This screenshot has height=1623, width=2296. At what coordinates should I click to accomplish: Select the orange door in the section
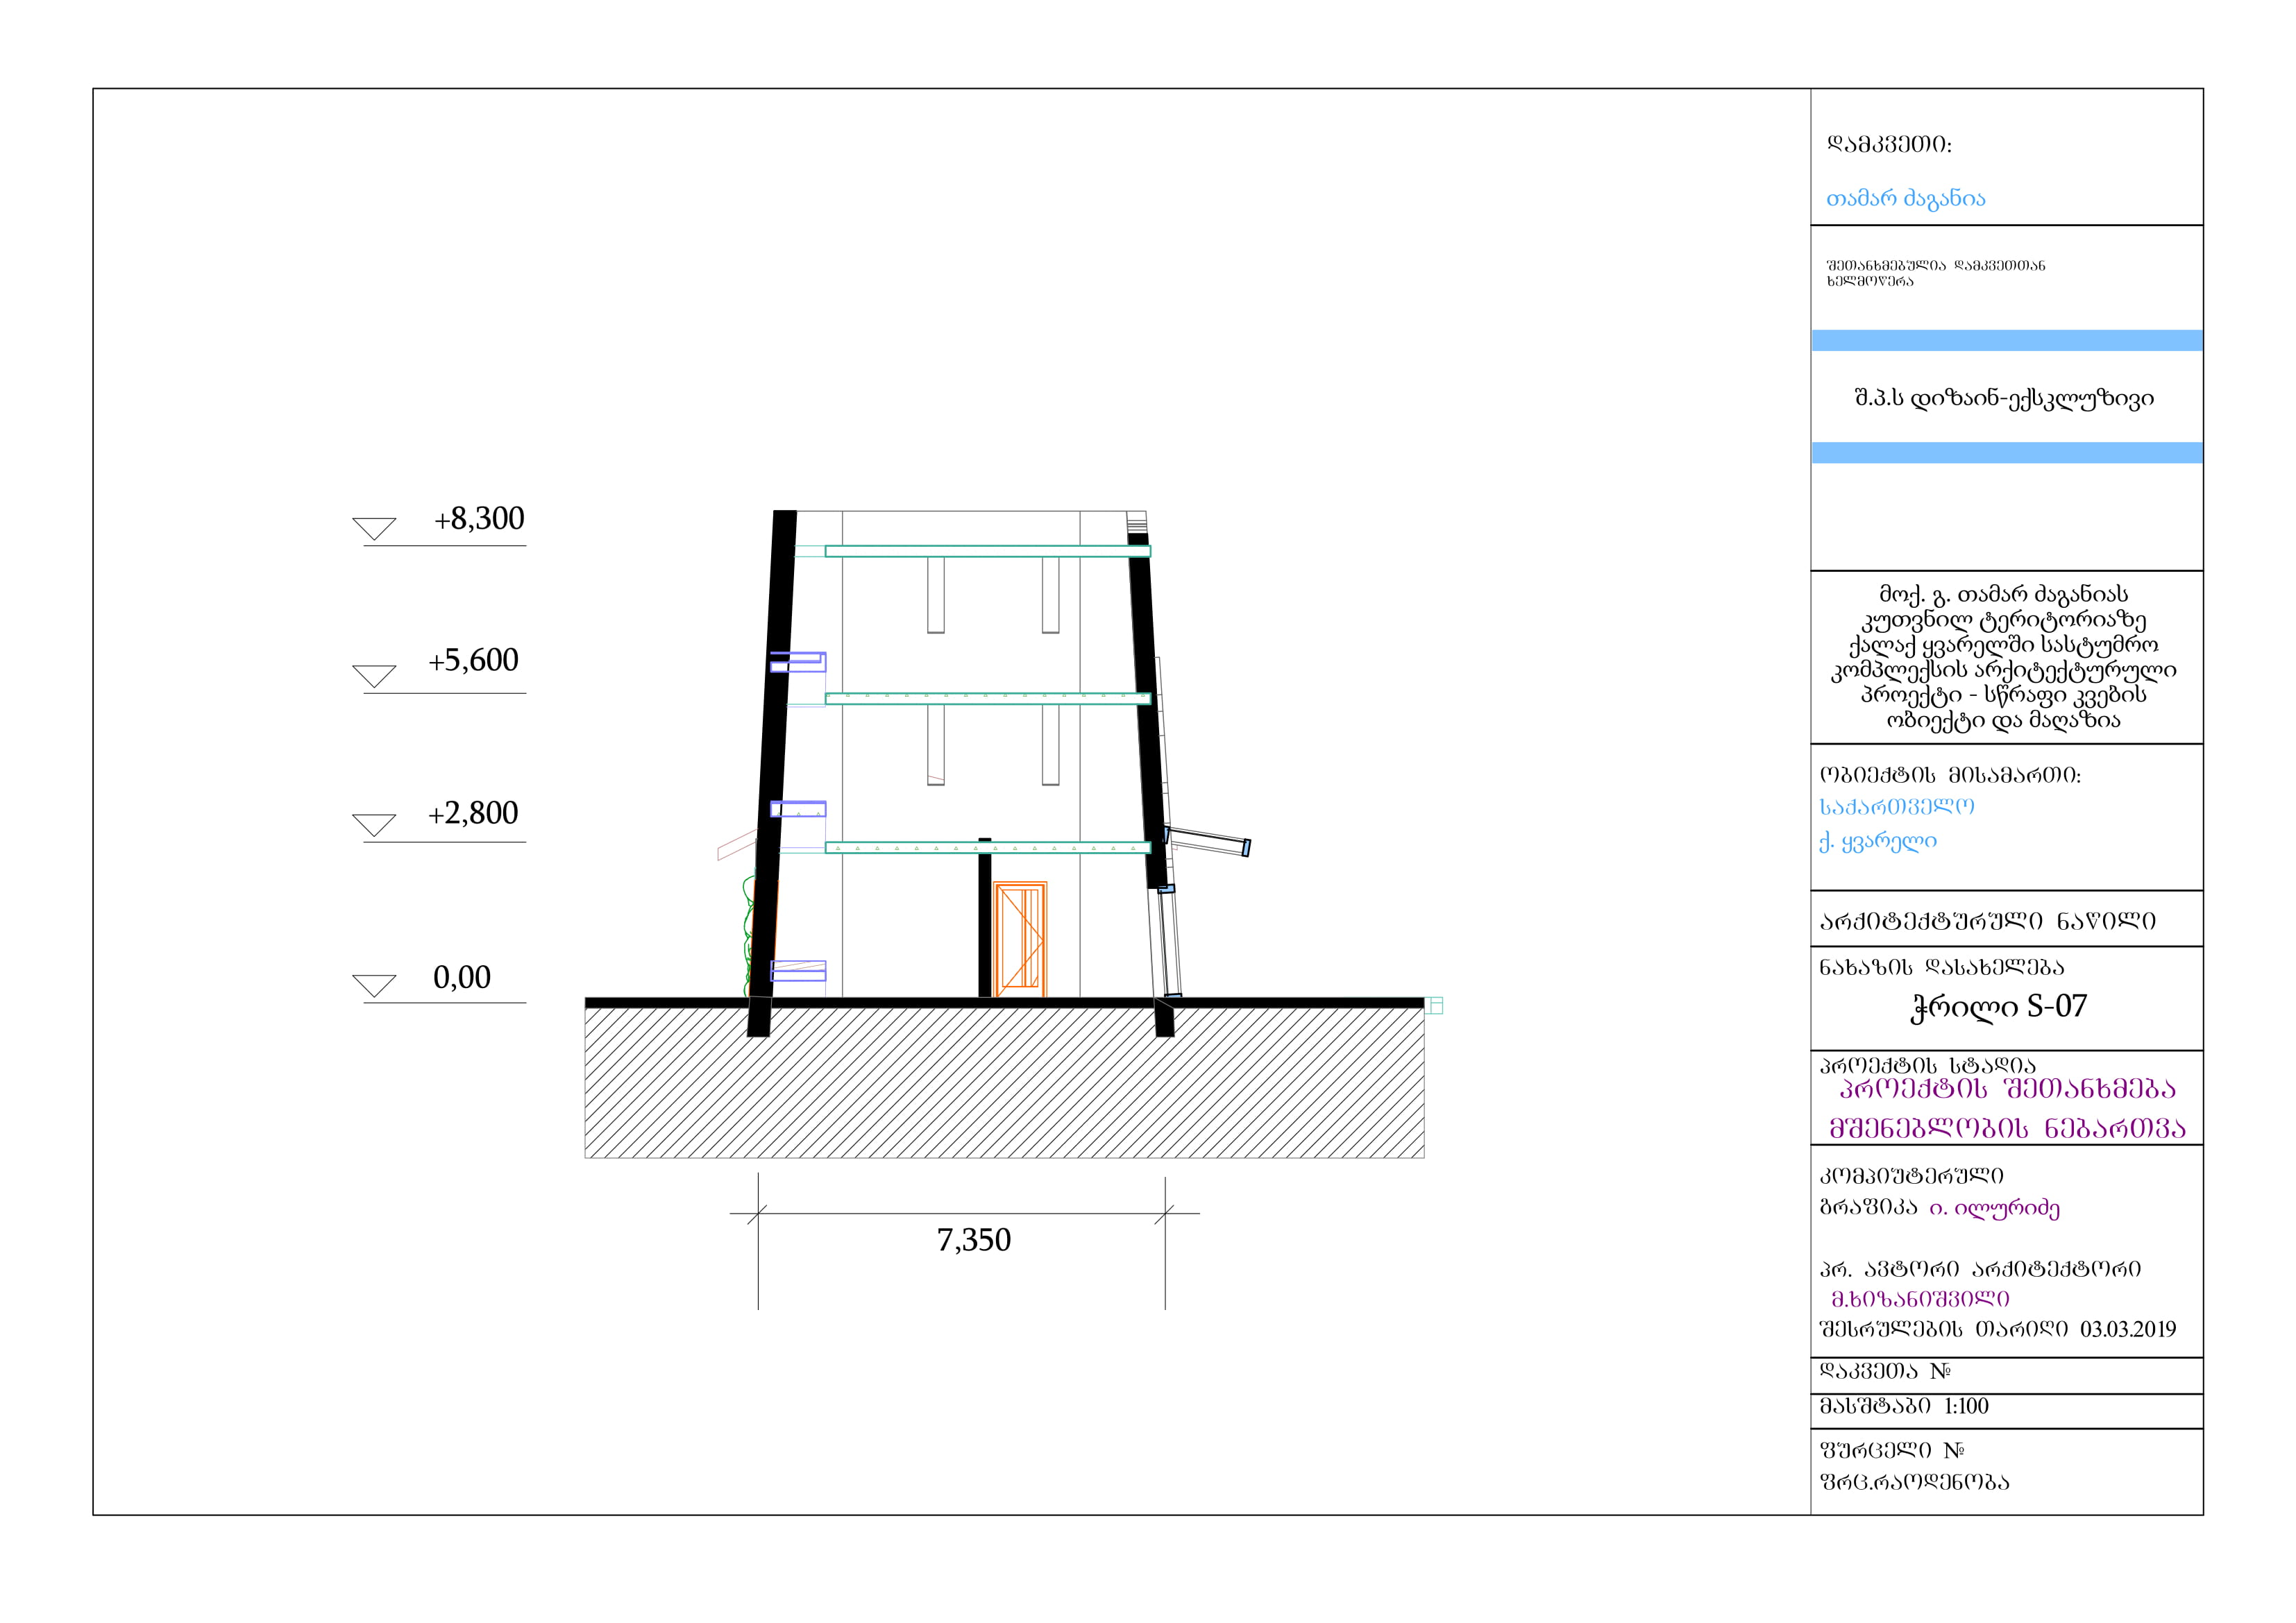[1019, 939]
